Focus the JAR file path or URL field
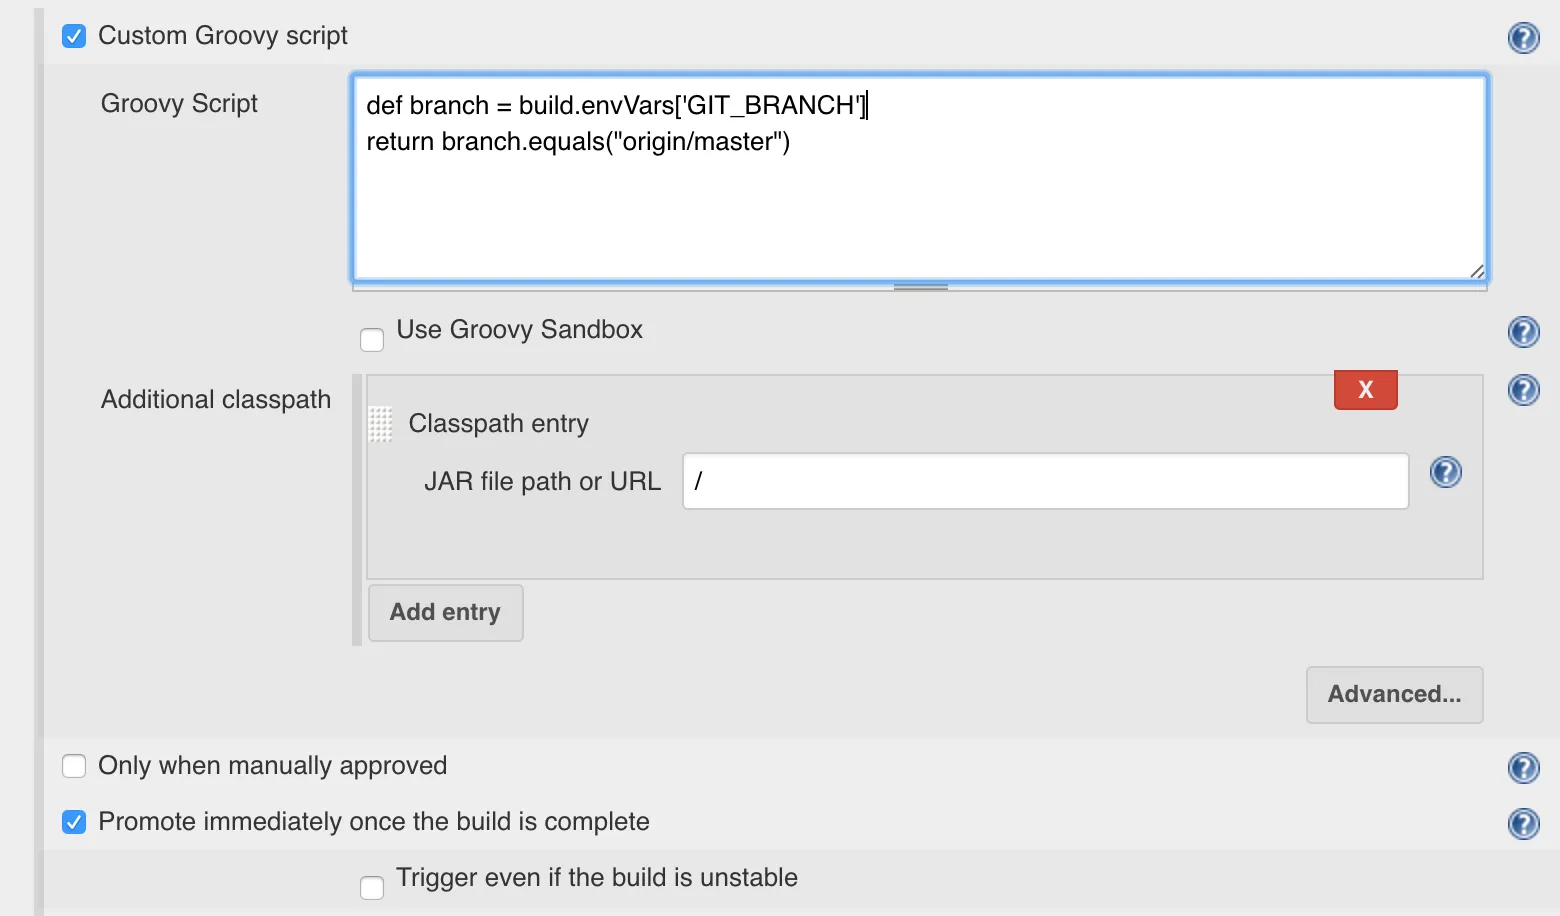Viewport: 1560px width, 916px height. click(1045, 481)
